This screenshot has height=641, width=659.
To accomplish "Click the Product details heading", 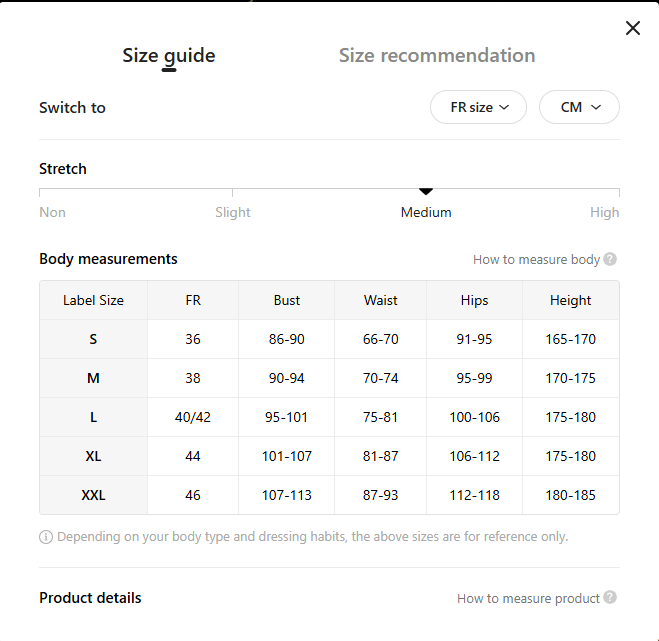I will pyautogui.click(x=90, y=598).
